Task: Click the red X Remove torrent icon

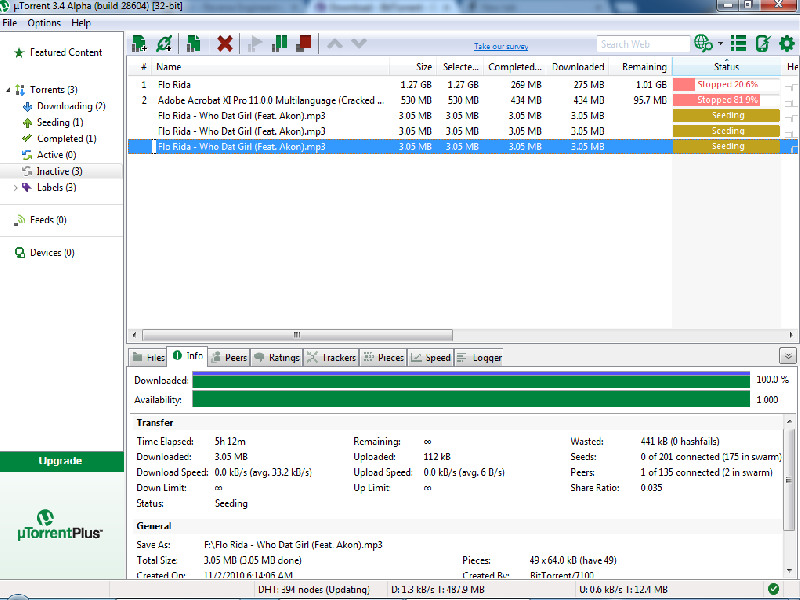Action: point(224,44)
